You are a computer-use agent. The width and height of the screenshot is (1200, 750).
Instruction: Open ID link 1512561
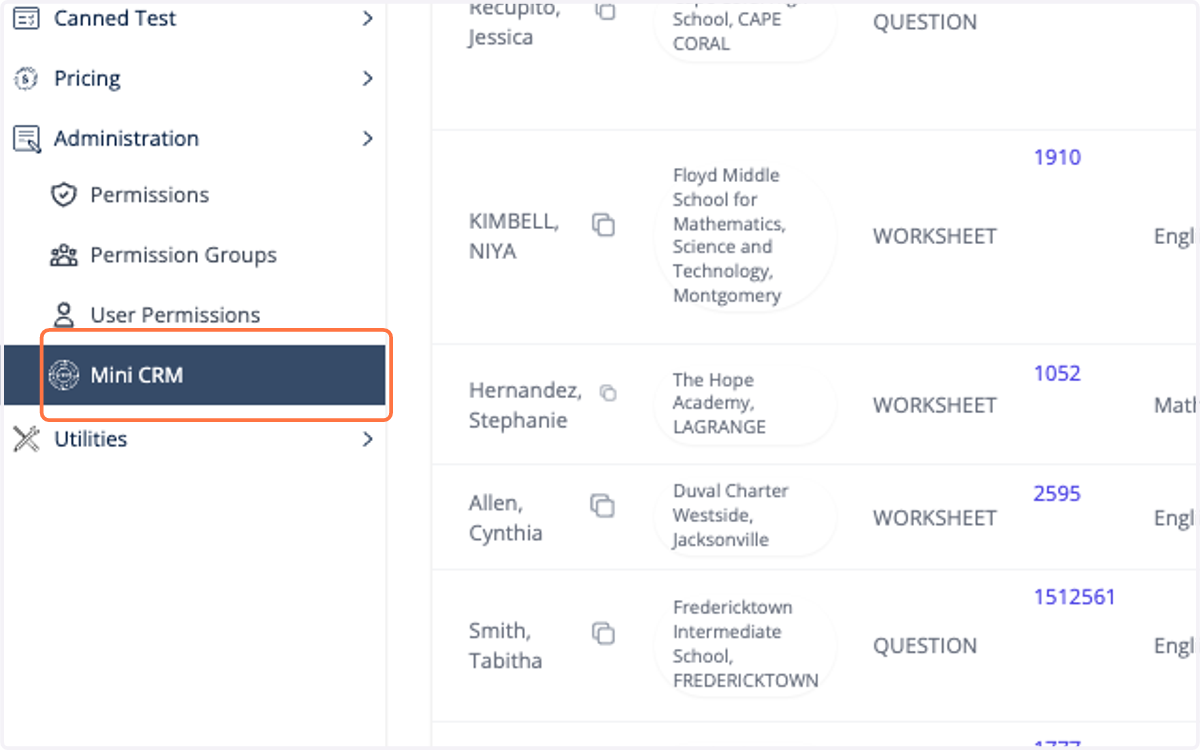1074,597
